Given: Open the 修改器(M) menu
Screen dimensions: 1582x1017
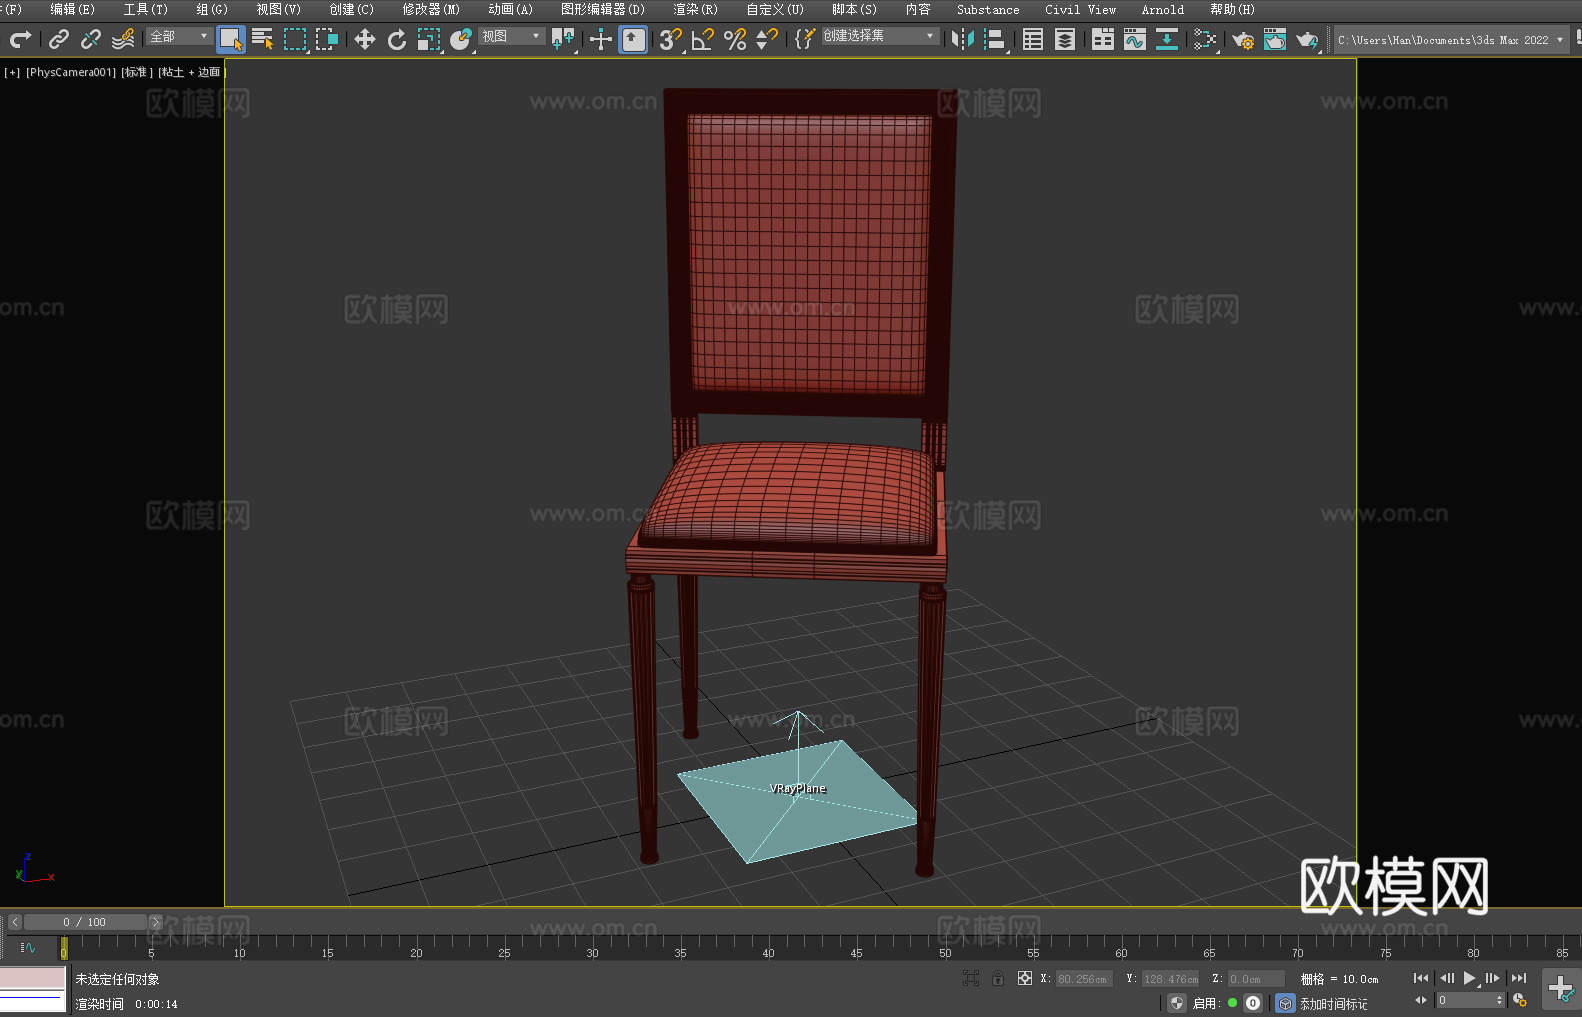Looking at the screenshot, I should pyautogui.click(x=431, y=9).
